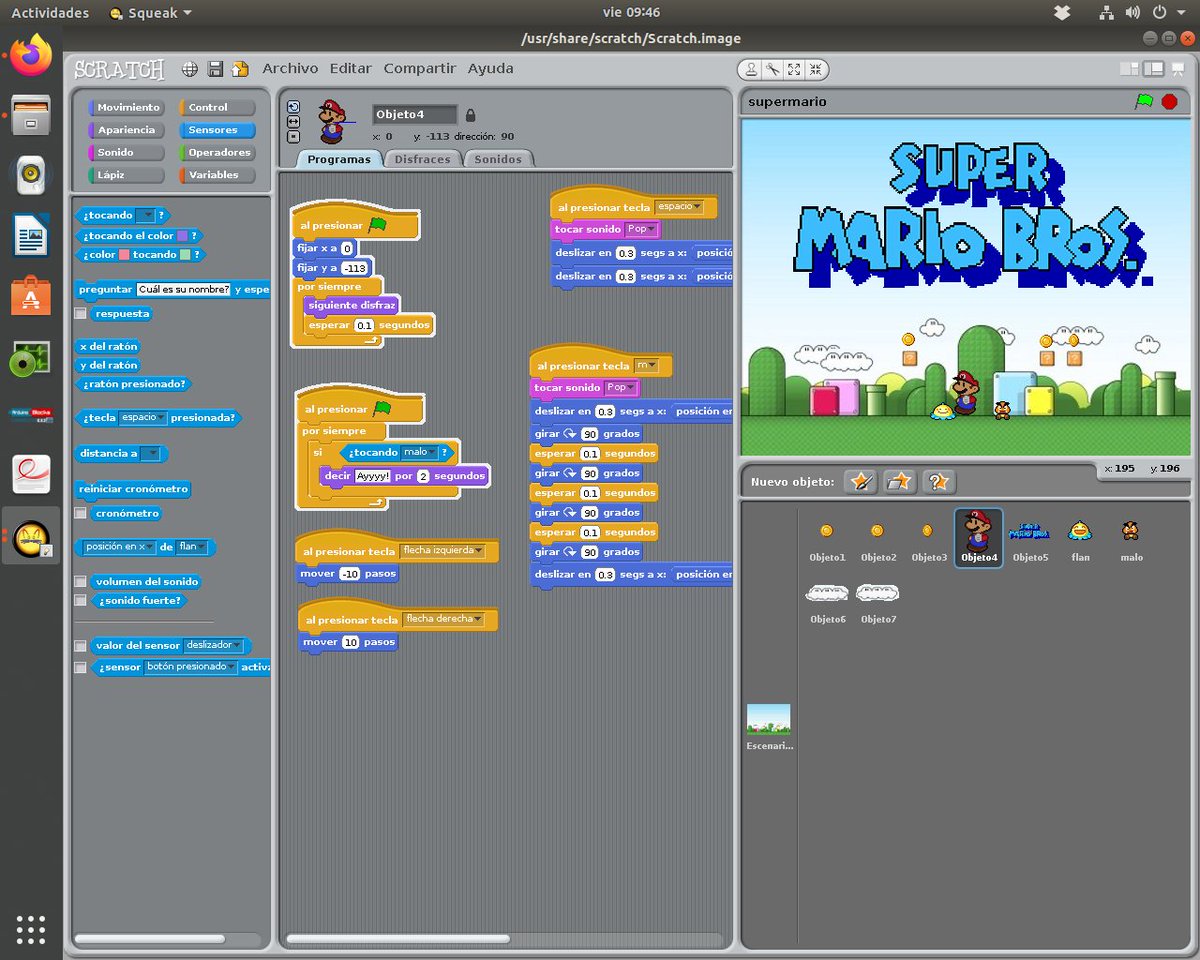
Task: Open Ubuntu Software in dock
Action: point(32,297)
